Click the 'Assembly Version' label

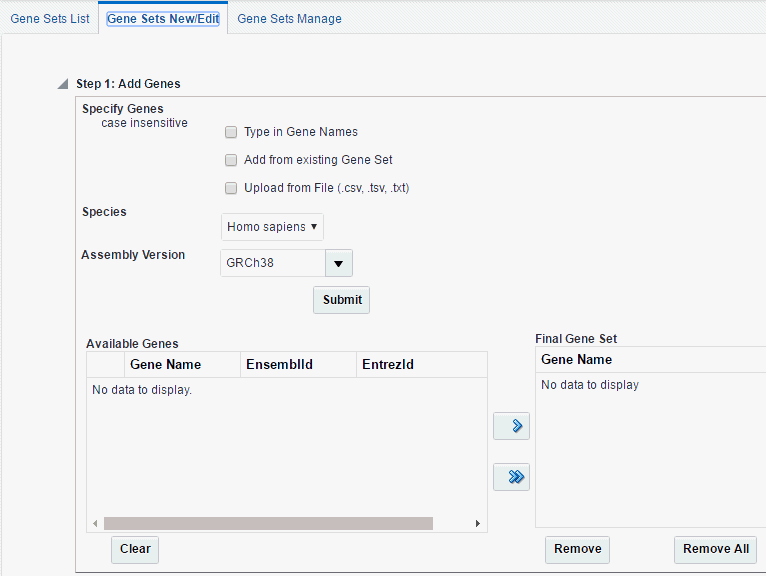[133, 255]
